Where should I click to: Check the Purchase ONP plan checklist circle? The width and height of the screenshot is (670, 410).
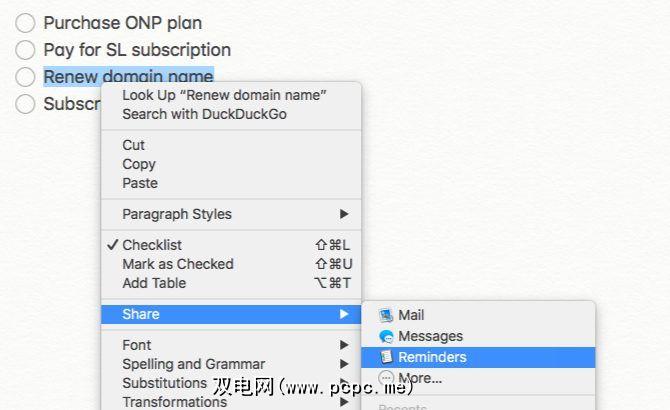25,23
